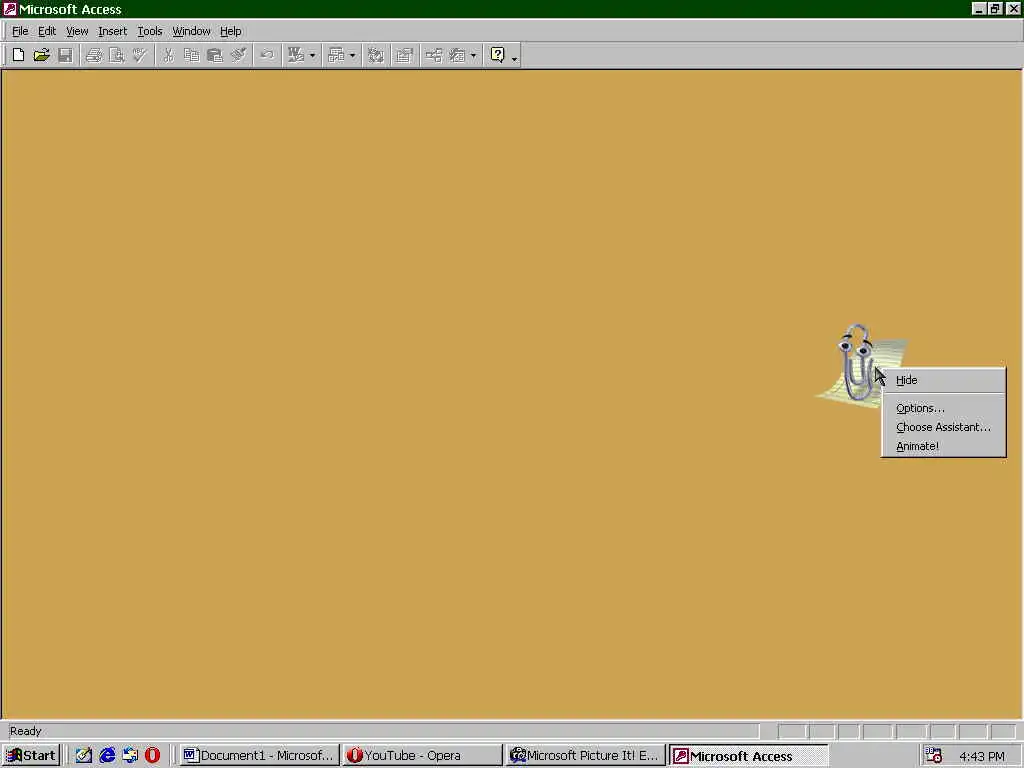Create a new database with the New icon
This screenshot has width=1024, height=768.
(x=18, y=56)
